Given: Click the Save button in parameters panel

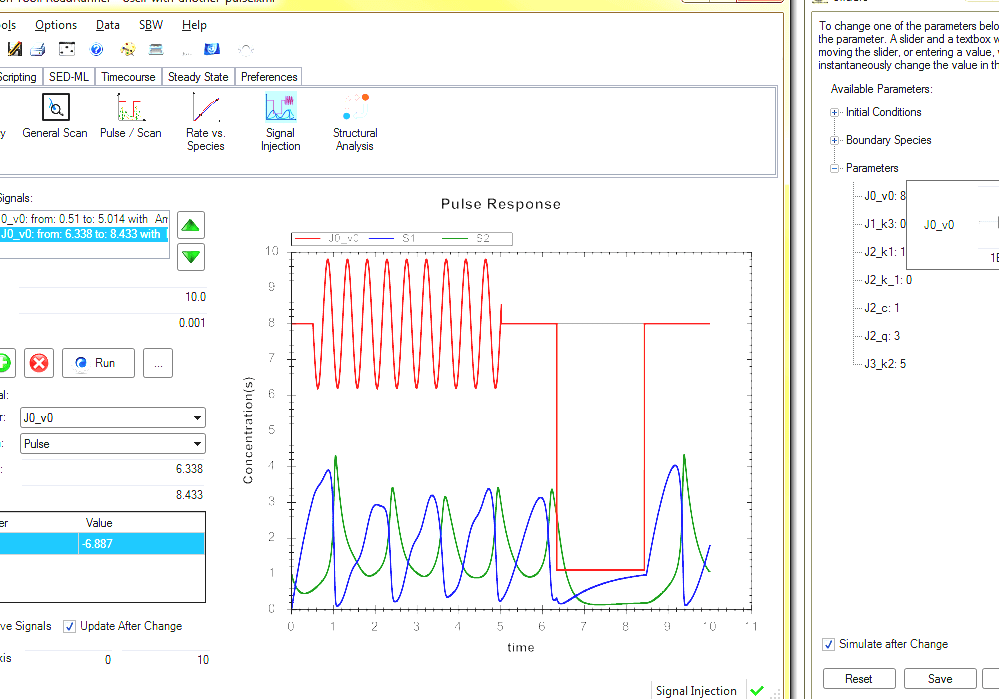Looking at the screenshot, I should (939, 678).
